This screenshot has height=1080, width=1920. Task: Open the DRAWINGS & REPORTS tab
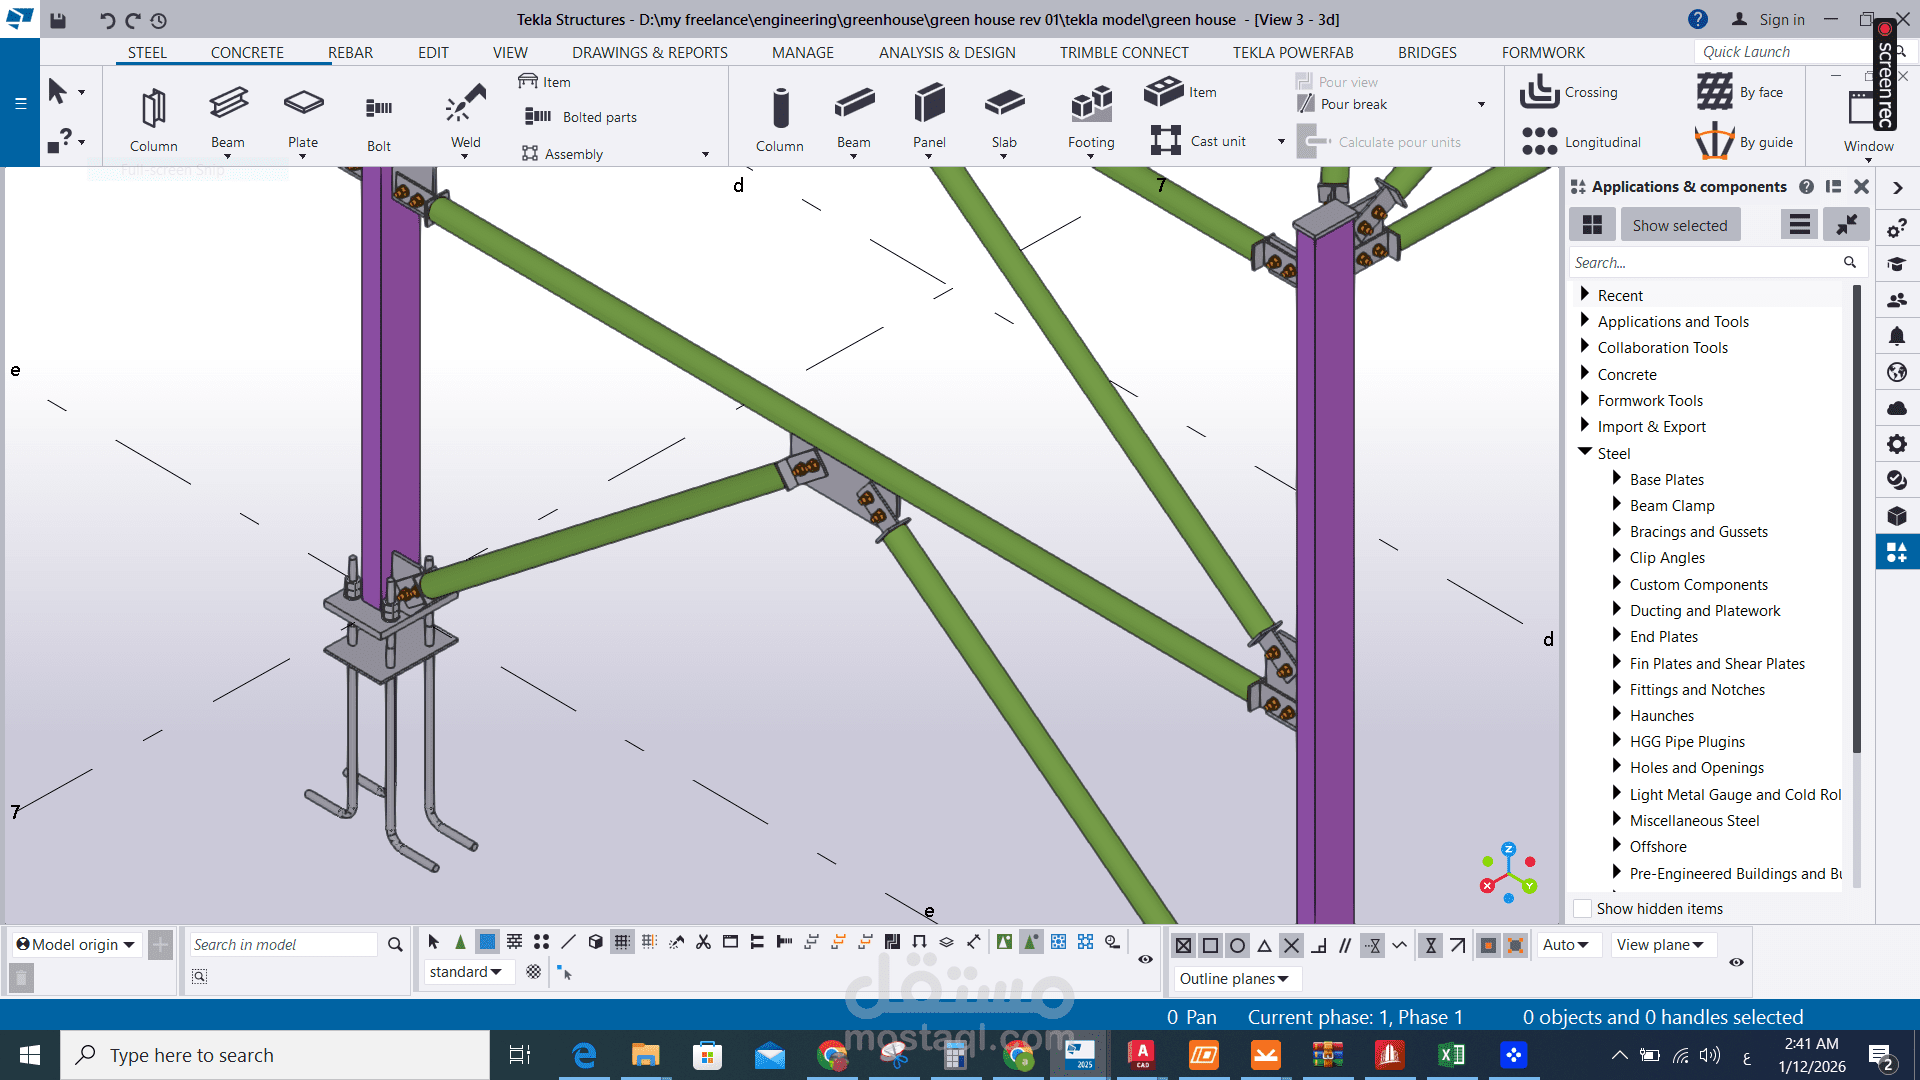click(649, 52)
